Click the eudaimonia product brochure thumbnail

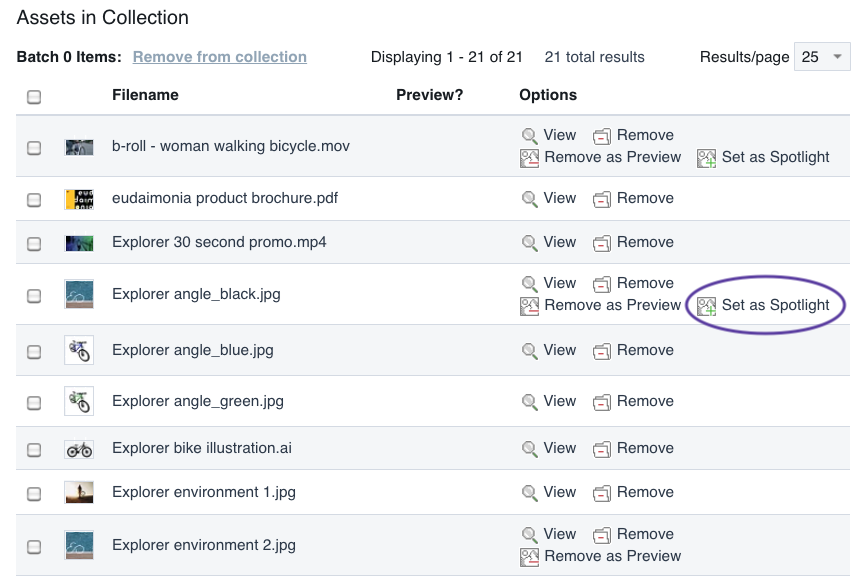(x=79, y=199)
